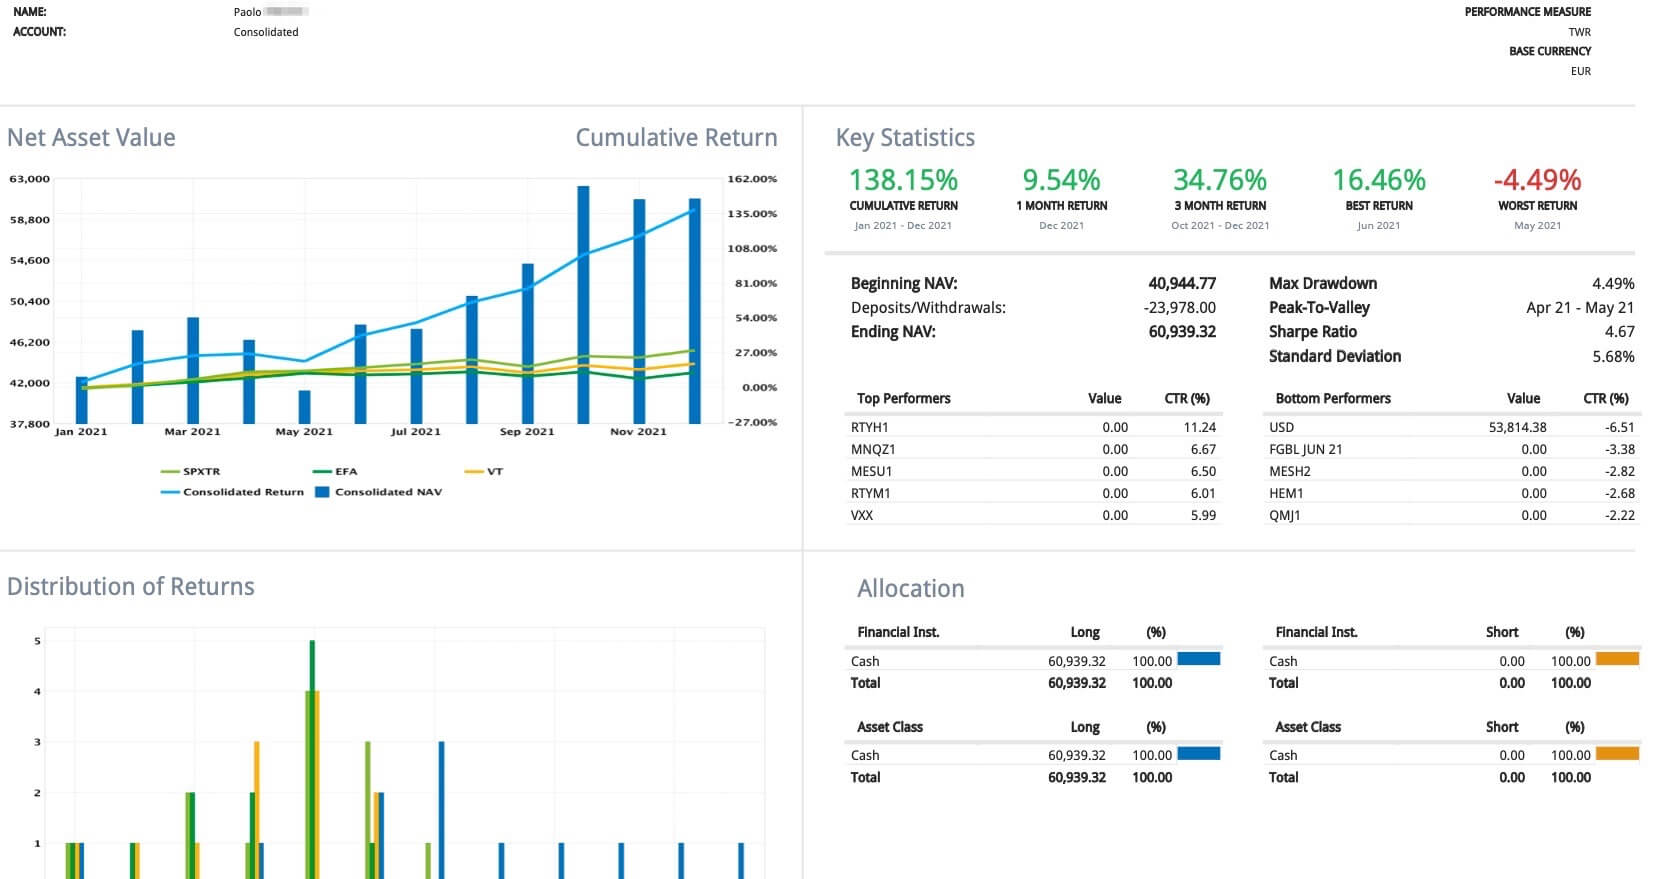This screenshot has height=879, width=1658.
Task: Click the 138.15% cumulative return figure
Action: pos(903,180)
